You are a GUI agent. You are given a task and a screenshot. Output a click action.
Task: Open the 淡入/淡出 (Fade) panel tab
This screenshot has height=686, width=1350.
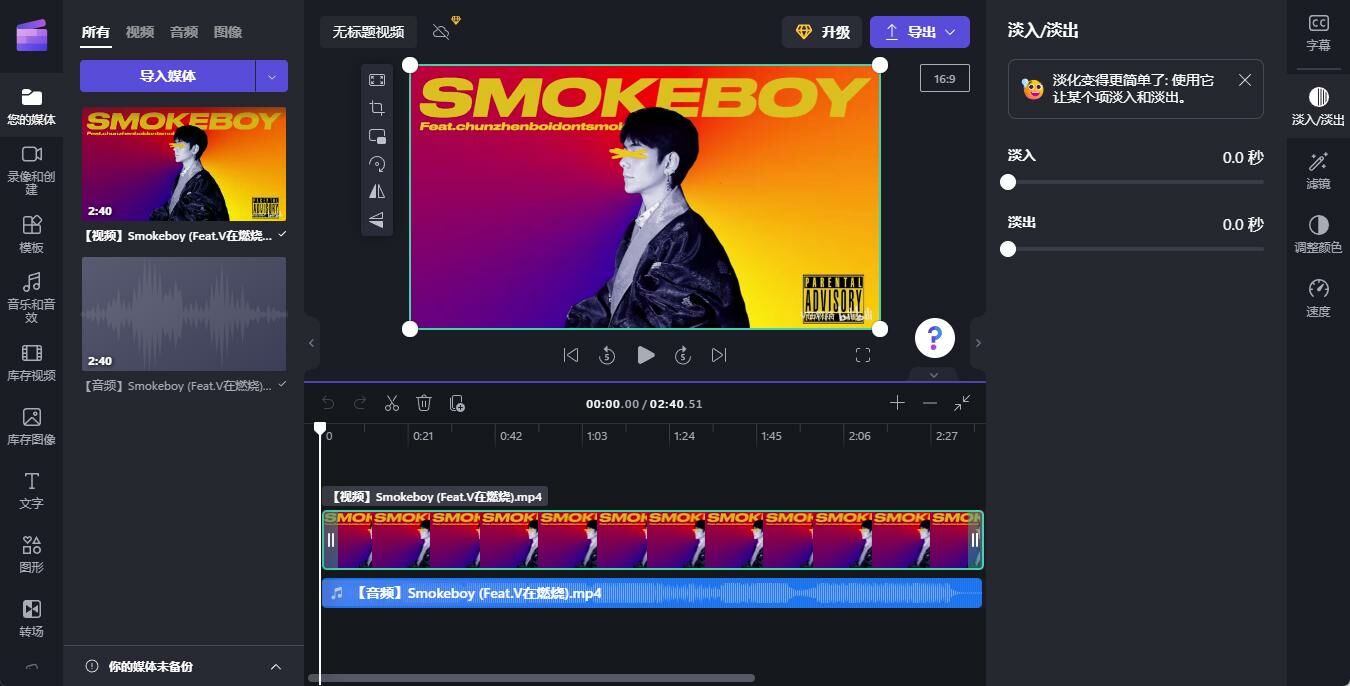[x=1318, y=106]
